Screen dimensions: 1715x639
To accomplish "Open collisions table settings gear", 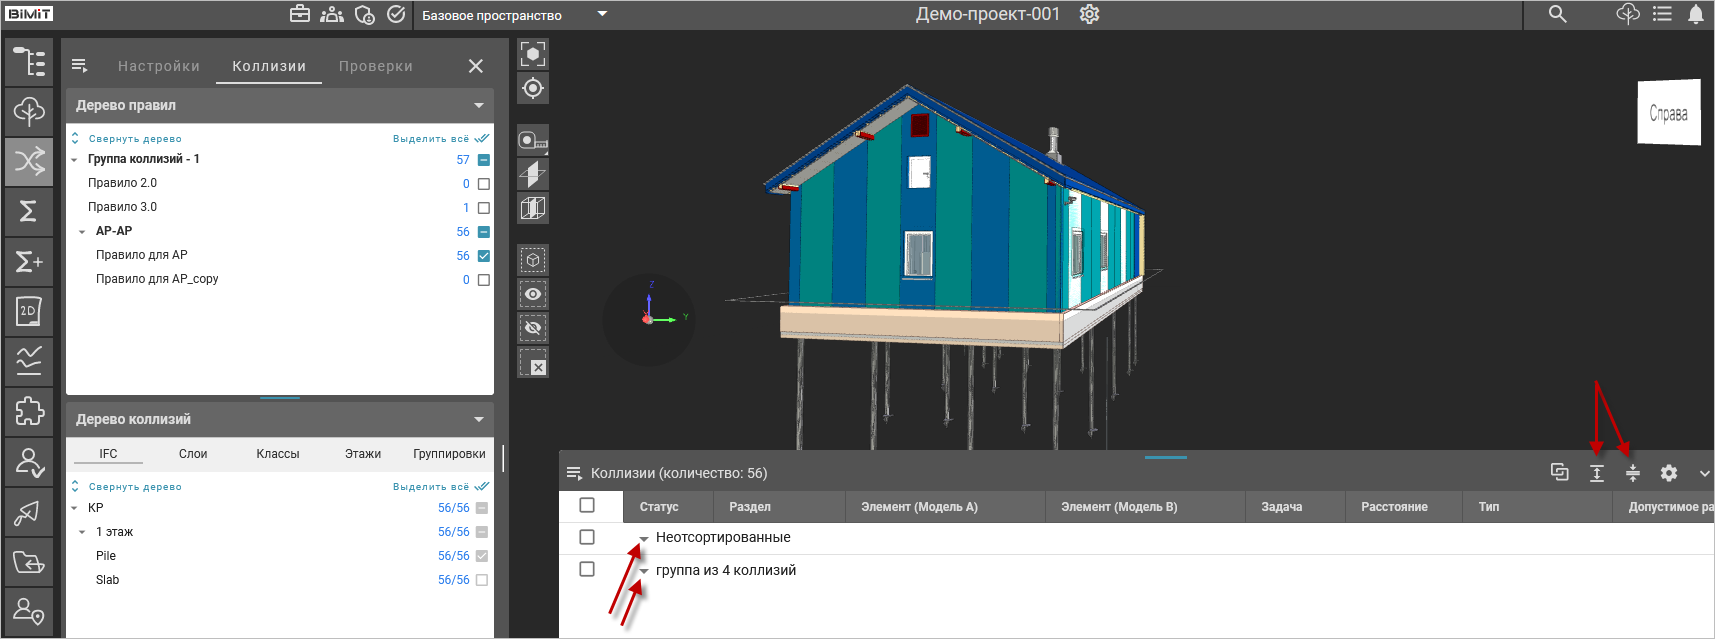I will tap(1669, 473).
